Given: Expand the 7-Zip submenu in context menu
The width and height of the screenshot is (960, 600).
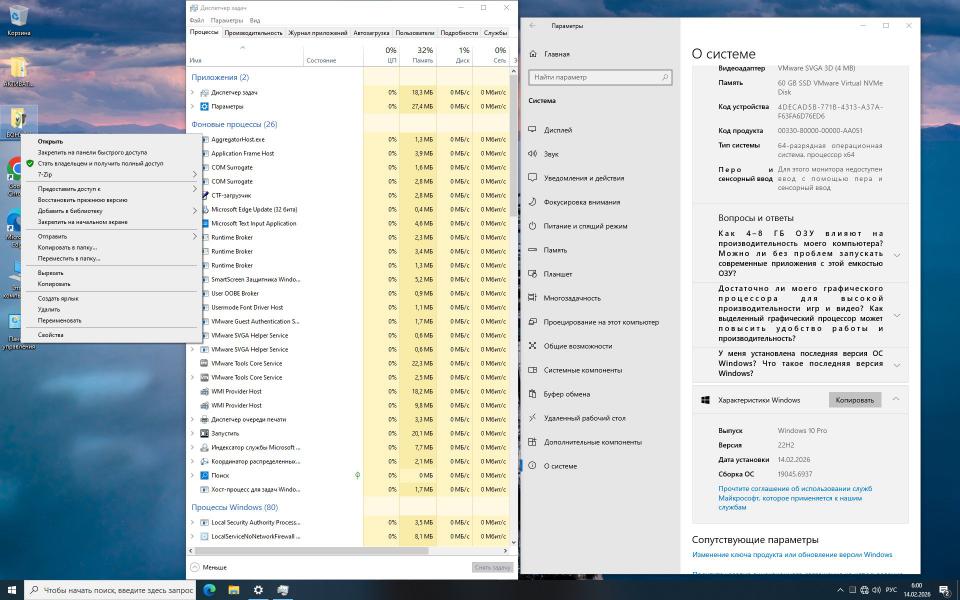Looking at the screenshot, I should point(194,174).
